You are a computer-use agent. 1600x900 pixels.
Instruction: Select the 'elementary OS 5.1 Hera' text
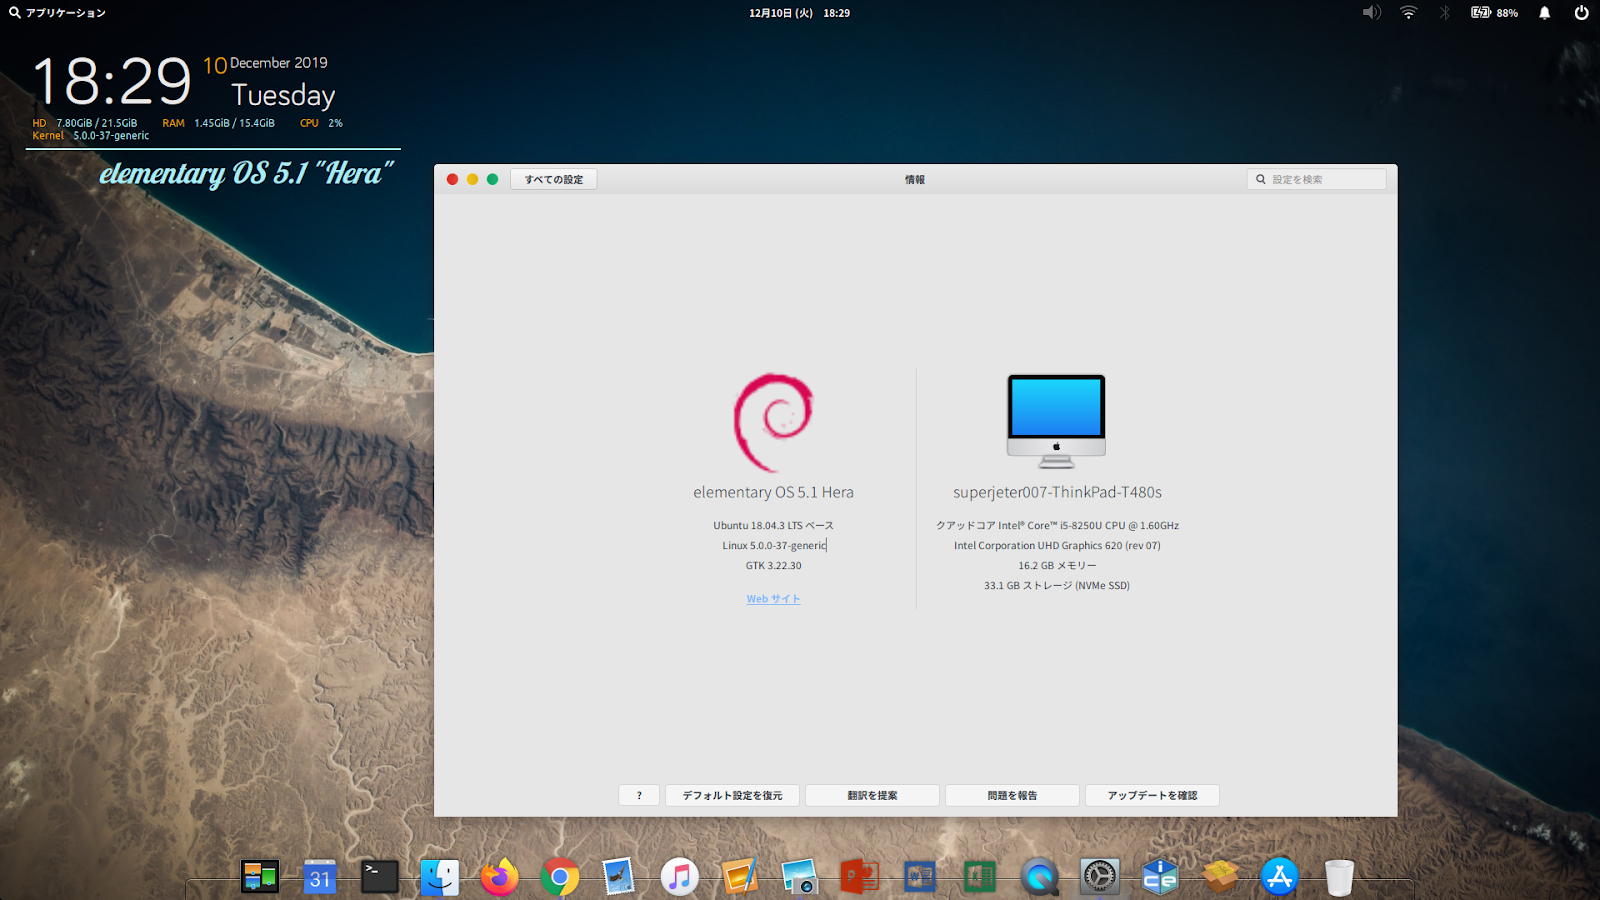[x=773, y=492]
